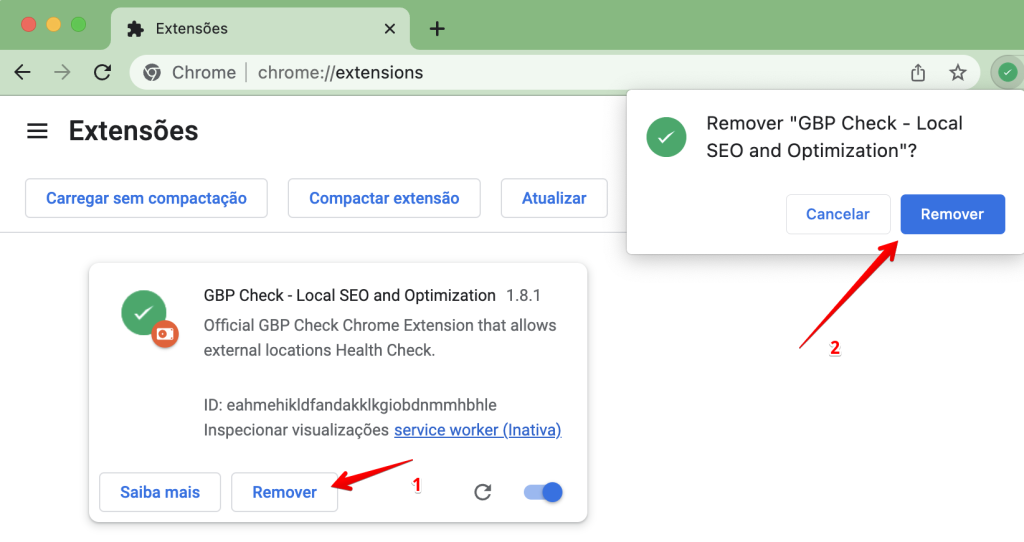Open the share icon in the address bar

coord(918,72)
